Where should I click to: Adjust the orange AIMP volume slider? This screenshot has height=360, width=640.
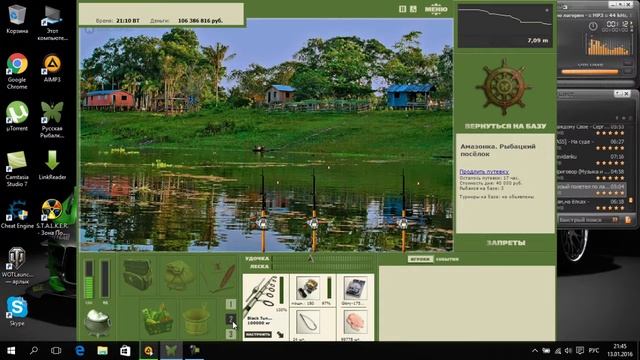[590, 72]
